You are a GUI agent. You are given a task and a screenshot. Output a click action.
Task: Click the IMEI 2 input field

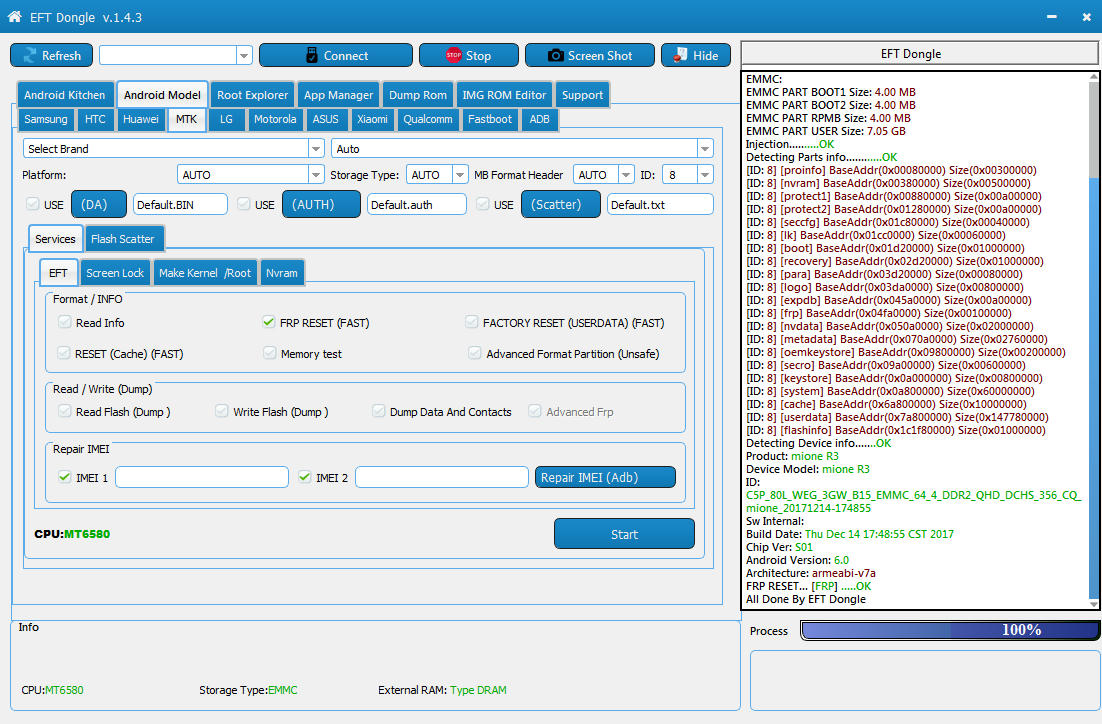tap(441, 477)
